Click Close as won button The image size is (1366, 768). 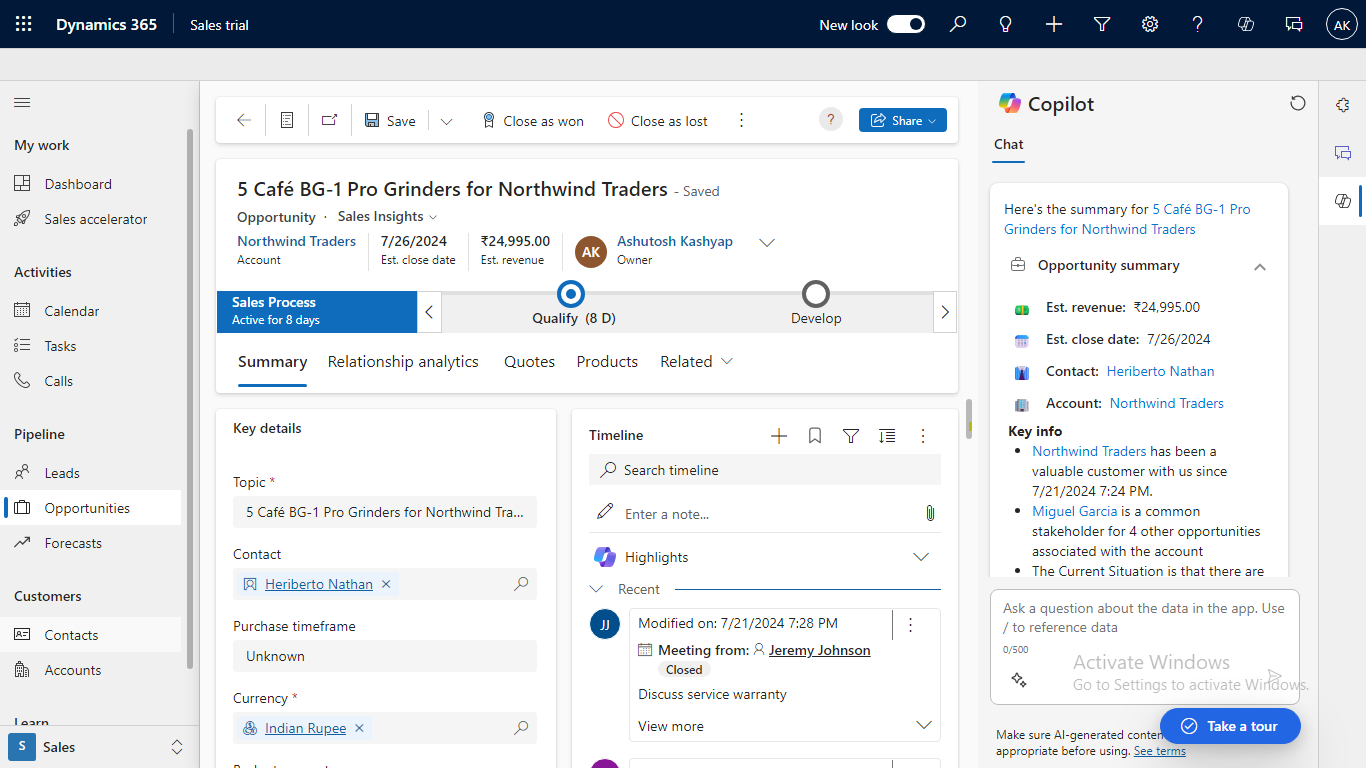(532, 121)
